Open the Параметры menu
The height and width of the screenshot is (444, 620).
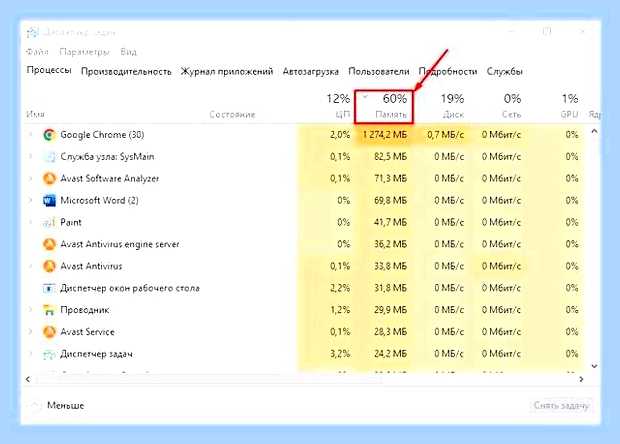click(84, 52)
